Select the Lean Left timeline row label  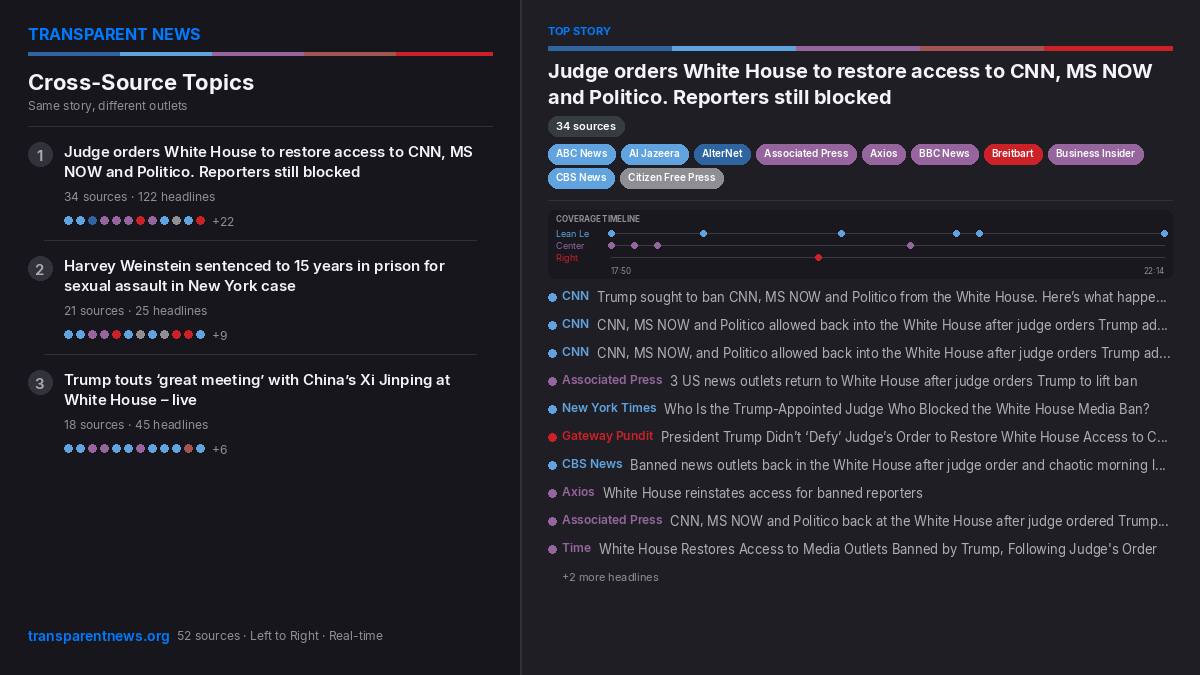pos(573,234)
